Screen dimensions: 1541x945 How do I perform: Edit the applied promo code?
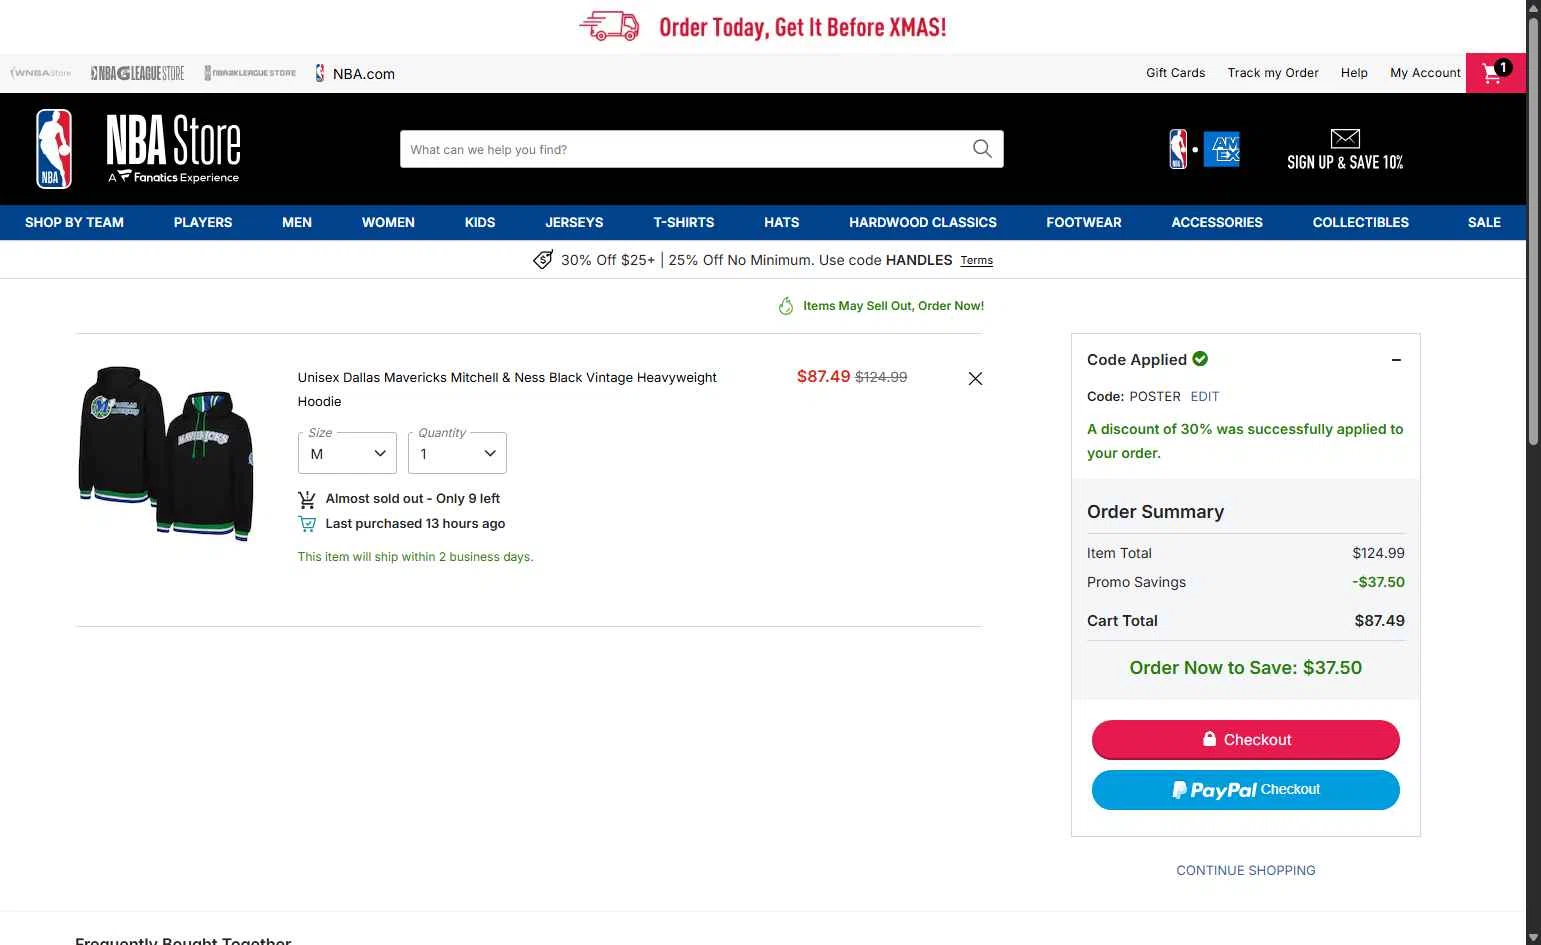coord(1205,396)
